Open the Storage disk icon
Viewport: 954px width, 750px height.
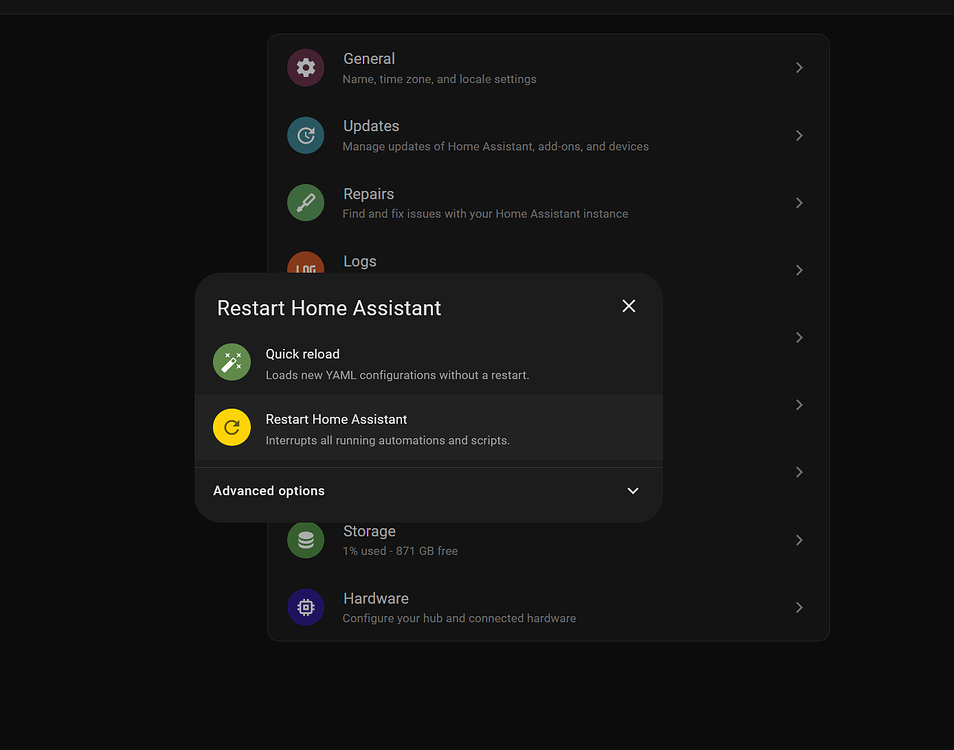tap(305, 539)
